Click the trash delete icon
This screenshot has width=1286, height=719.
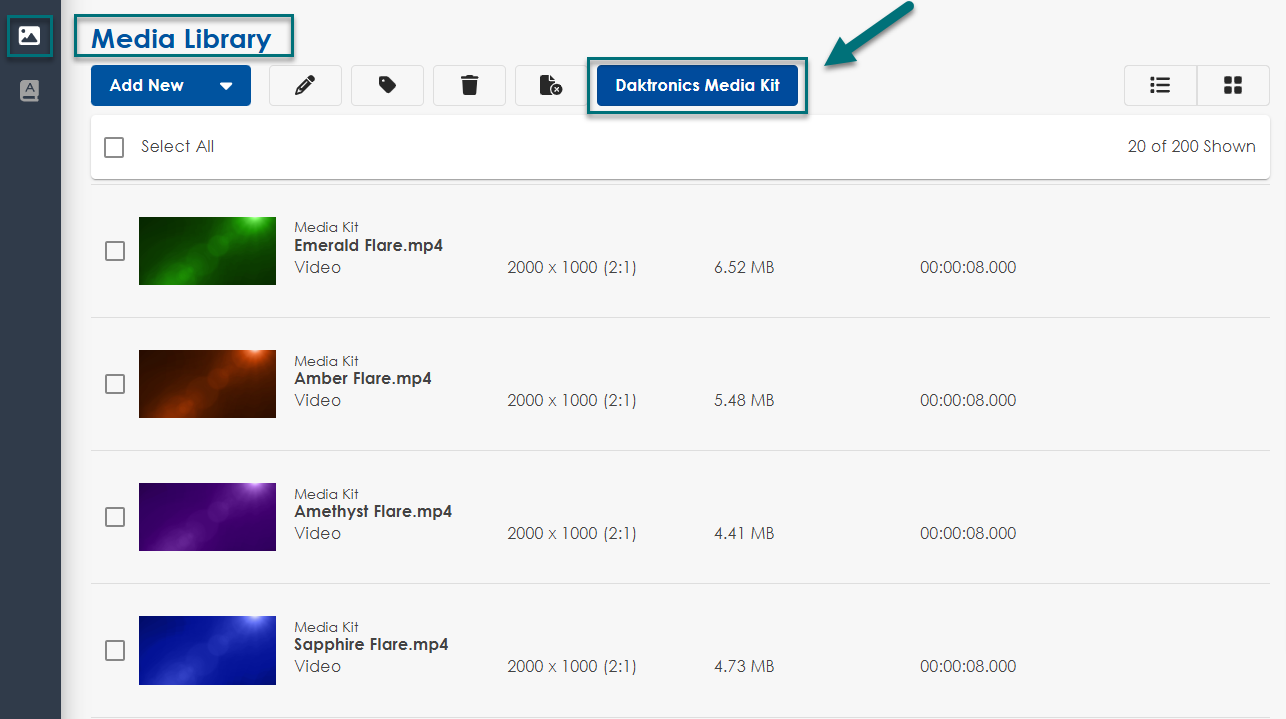[469, 86]
